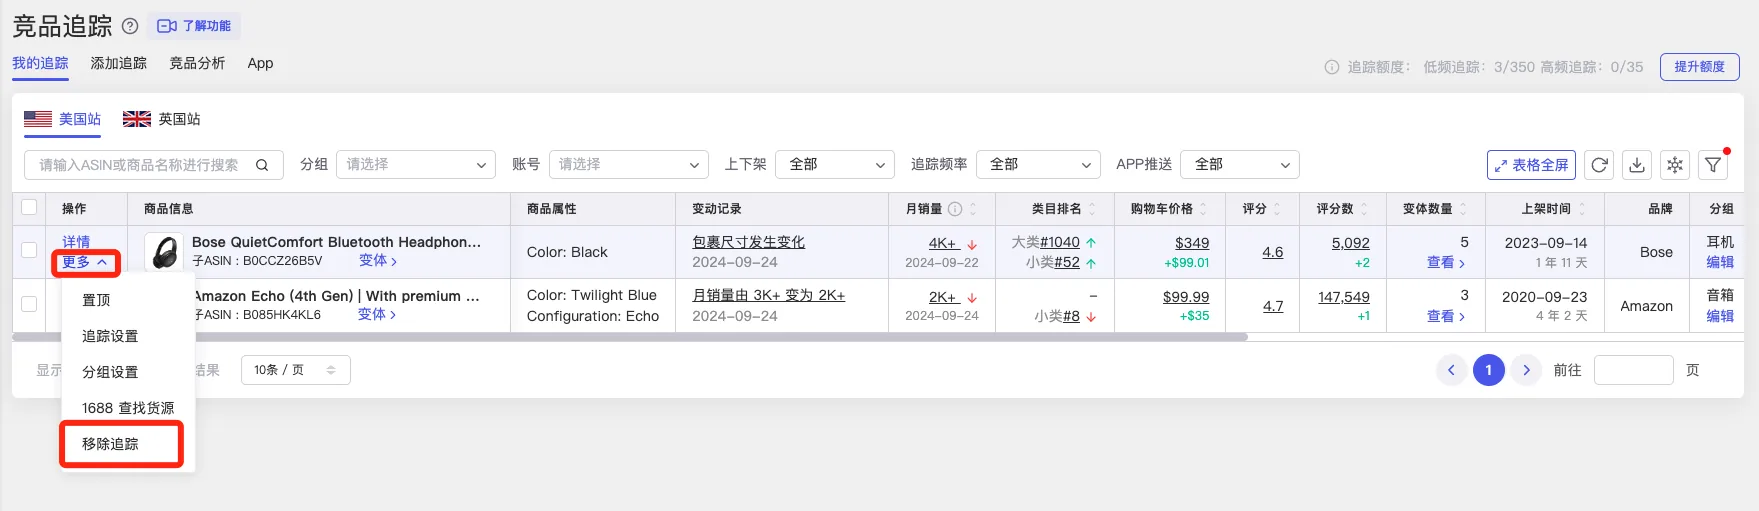Image resolution: width=1759 pixels, height=511 pixels.
Task: Click the $349 buy box price
Action: tap(1192, 243)
